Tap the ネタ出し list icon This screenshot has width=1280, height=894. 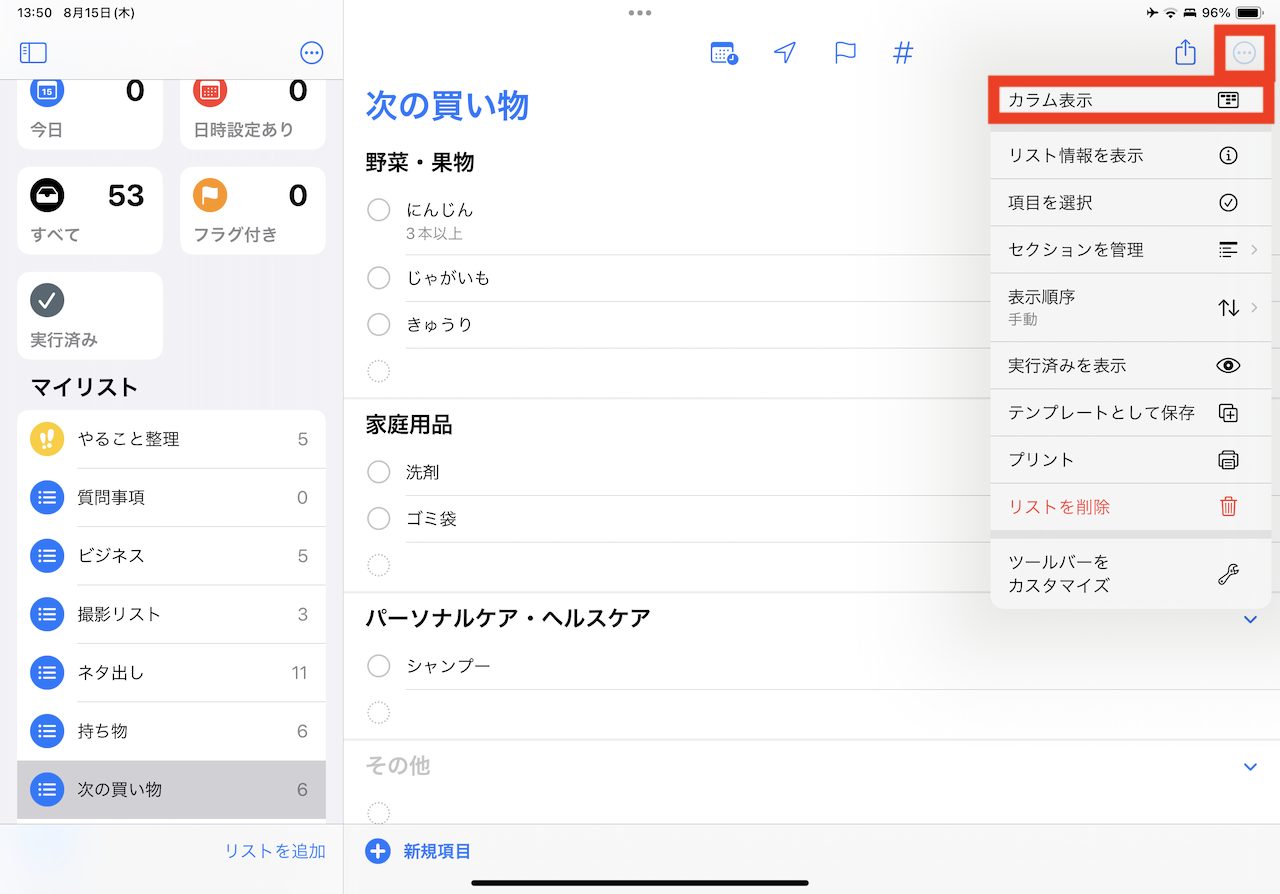(47, 673)
